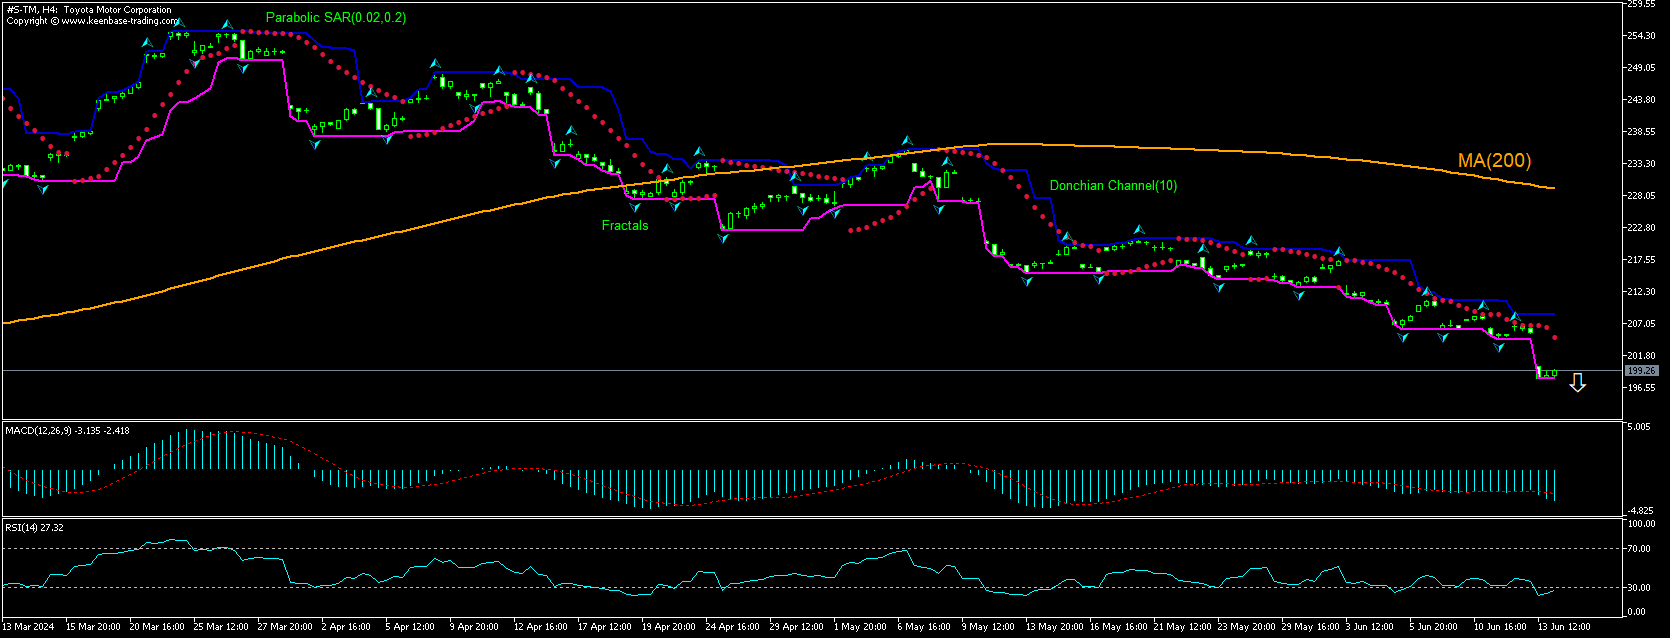Click the white down arrow signal icon

click(1577, 383)
